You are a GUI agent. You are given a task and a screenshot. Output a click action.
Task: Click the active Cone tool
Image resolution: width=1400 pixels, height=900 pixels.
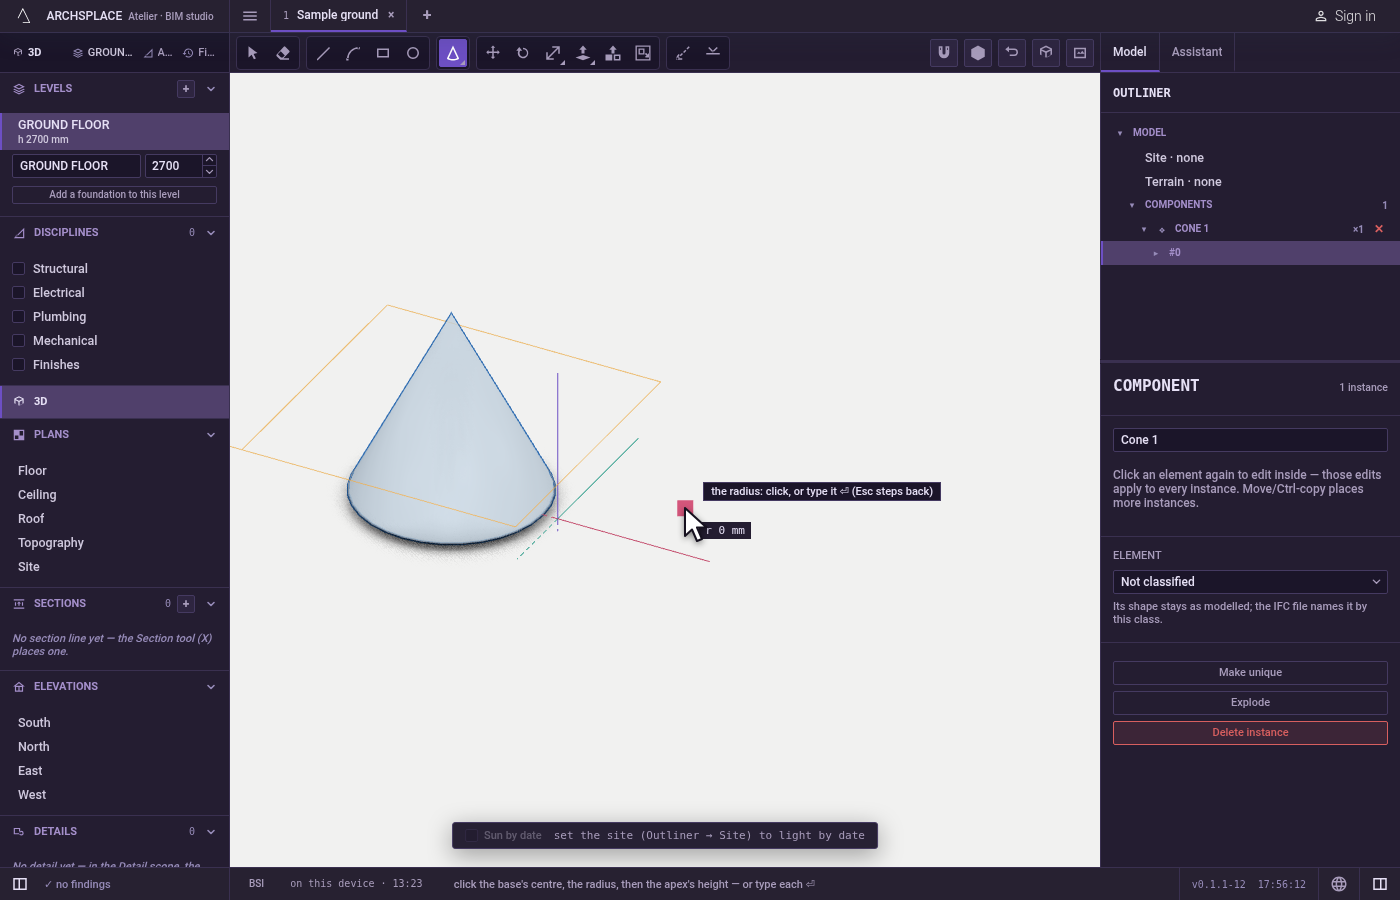click(453, 53)
